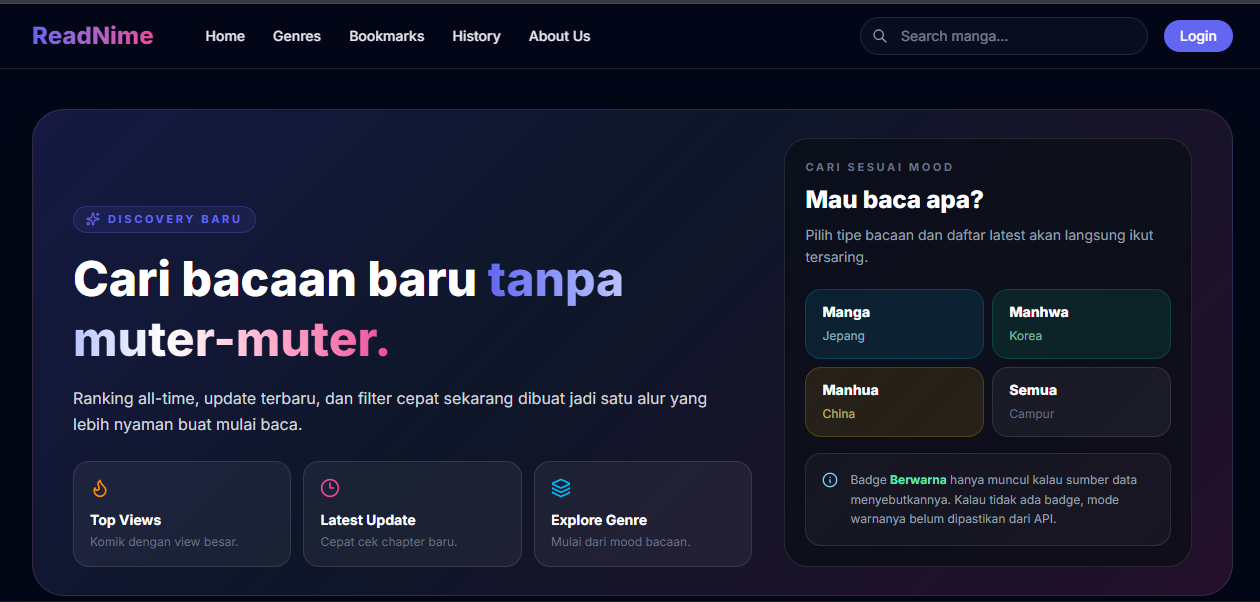Open the History nav item
The image size is (1260, 602).
pyautogui.click(x=476, y=36)
